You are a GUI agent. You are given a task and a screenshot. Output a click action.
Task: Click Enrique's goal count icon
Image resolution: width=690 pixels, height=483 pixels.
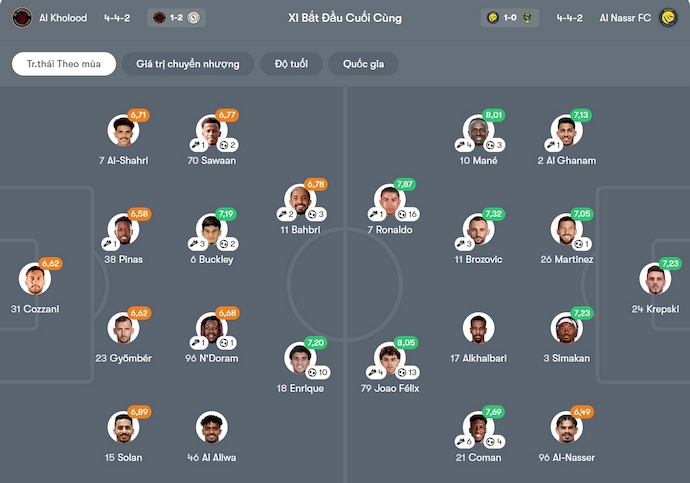point(310,372)
